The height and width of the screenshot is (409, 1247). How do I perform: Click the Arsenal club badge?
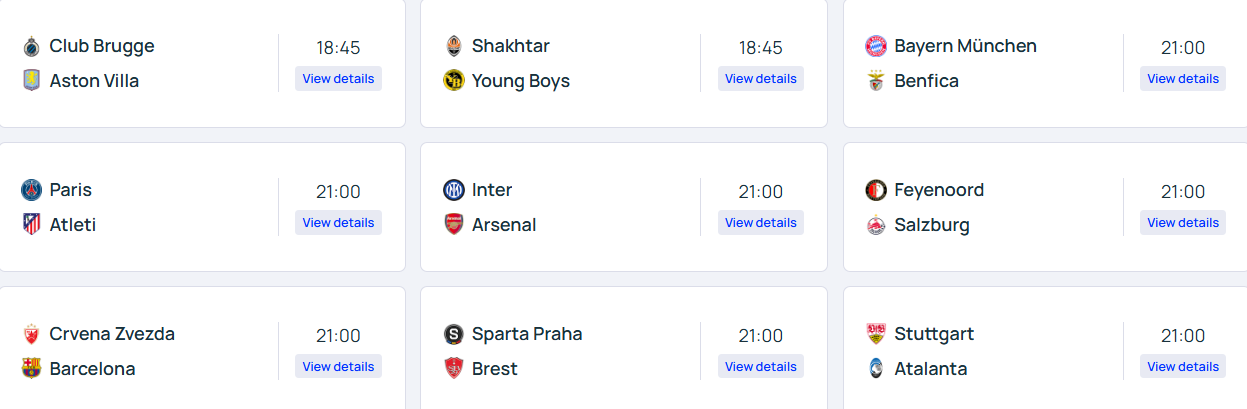tap(454, 225)
